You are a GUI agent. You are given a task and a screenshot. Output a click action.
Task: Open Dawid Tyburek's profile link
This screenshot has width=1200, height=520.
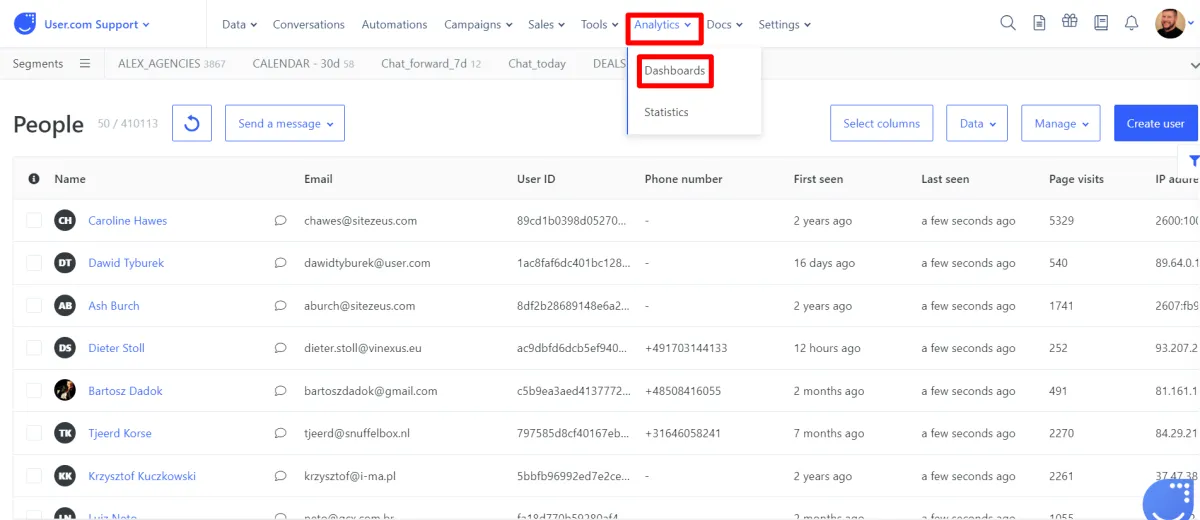point(126,263)
